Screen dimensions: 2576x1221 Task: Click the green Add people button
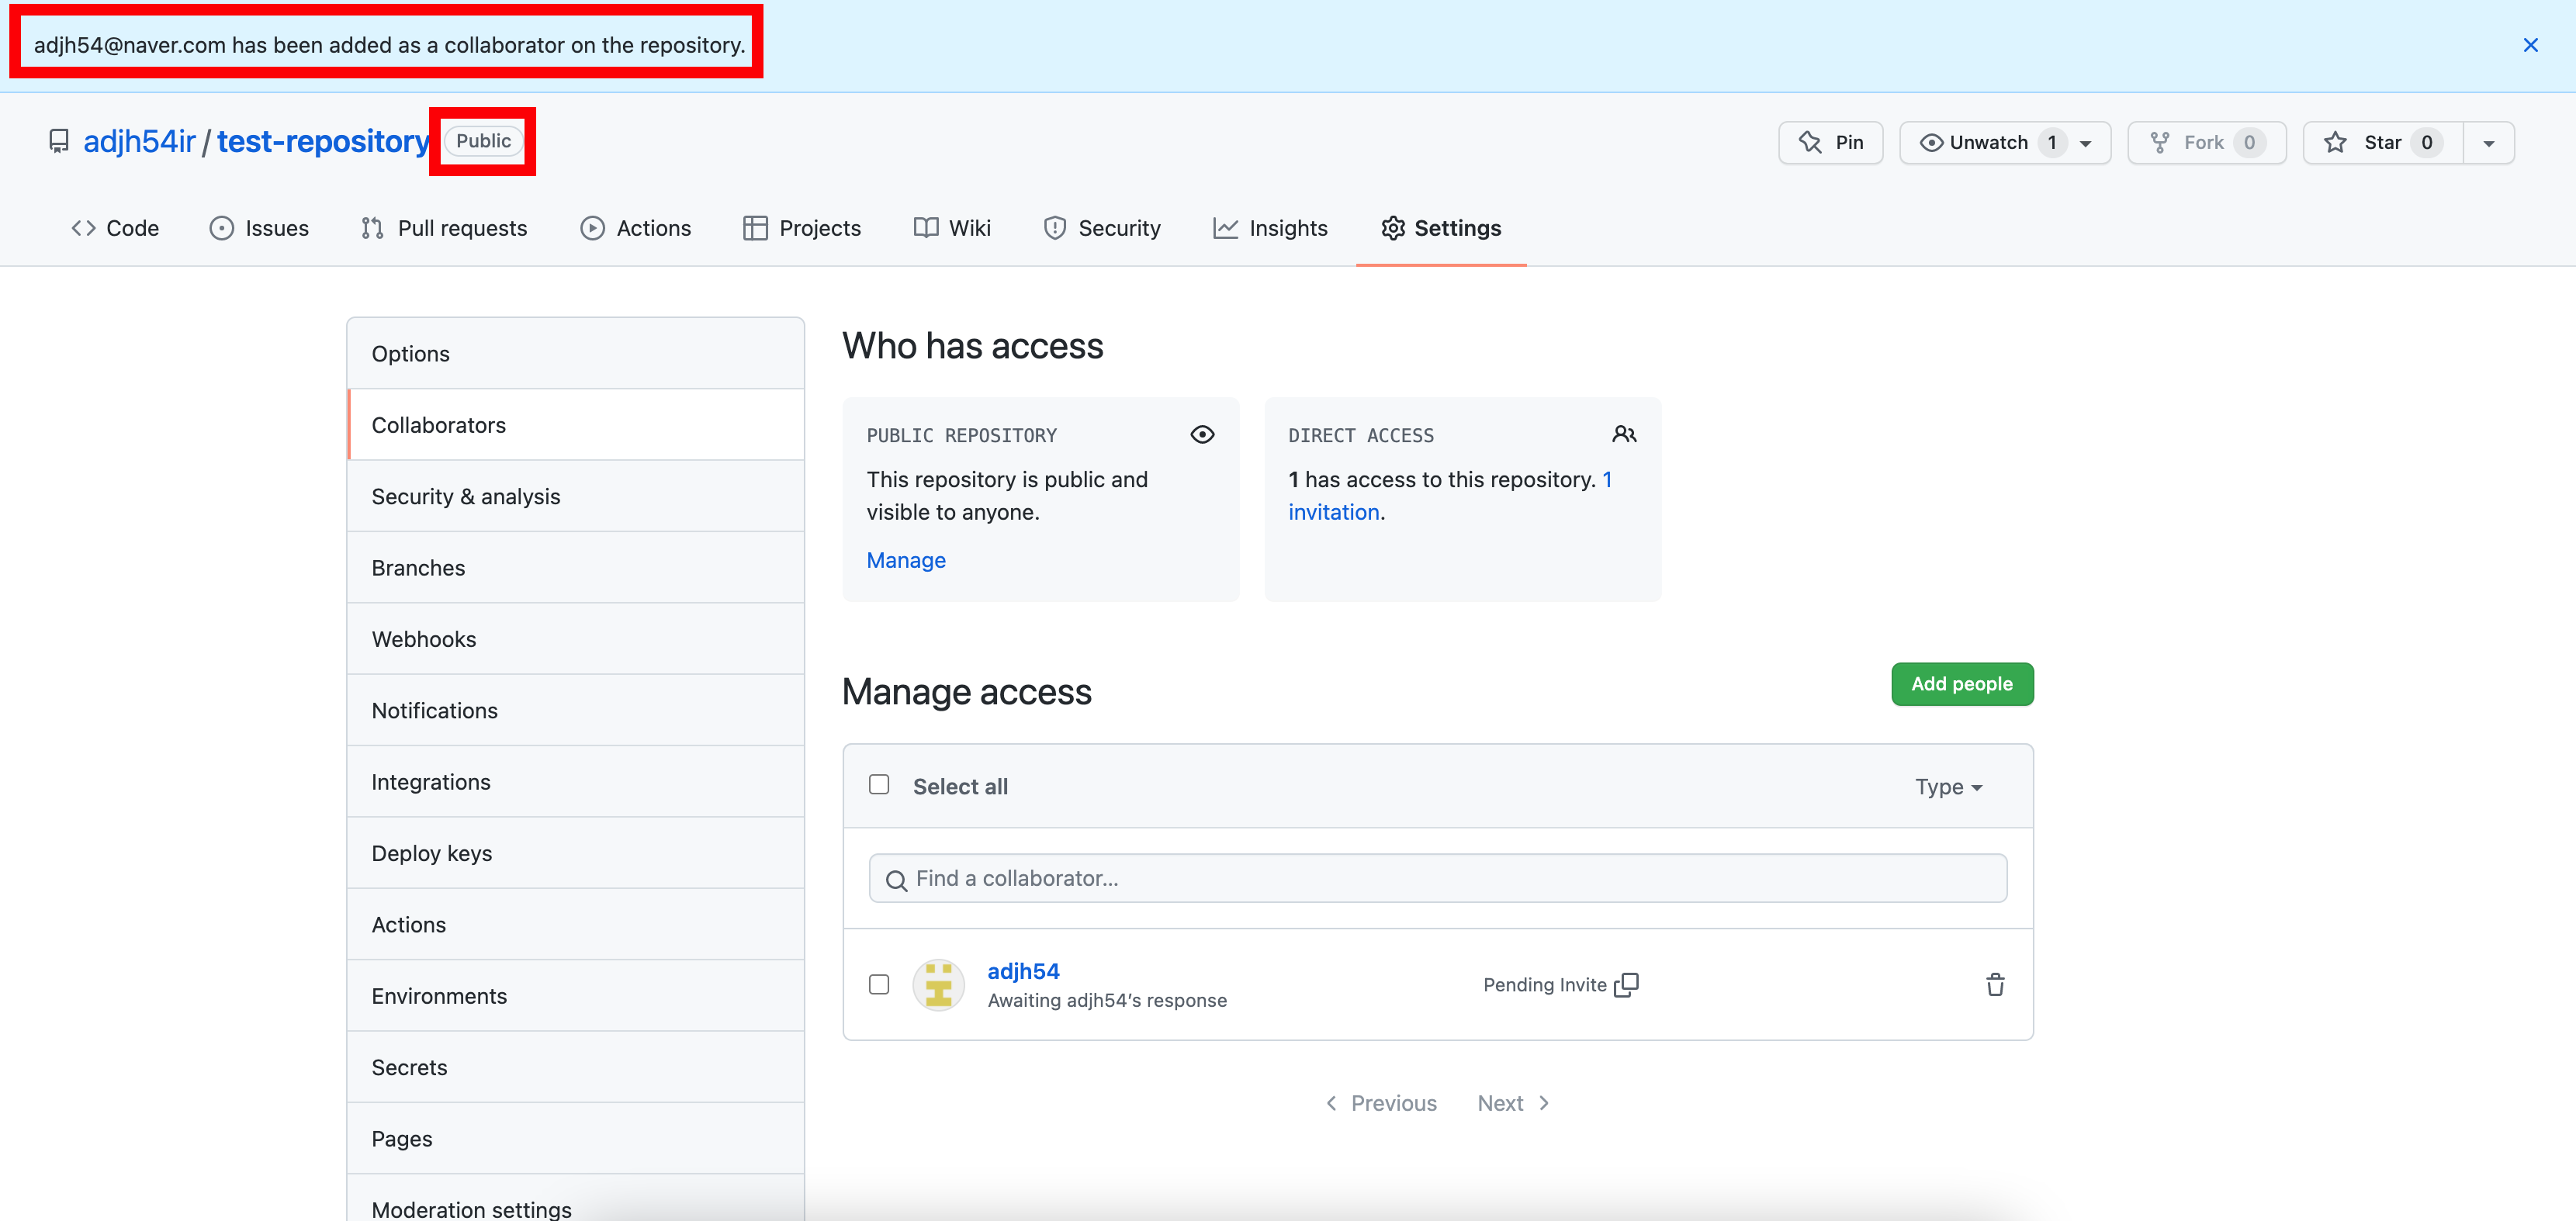(x=1961, y=684)
